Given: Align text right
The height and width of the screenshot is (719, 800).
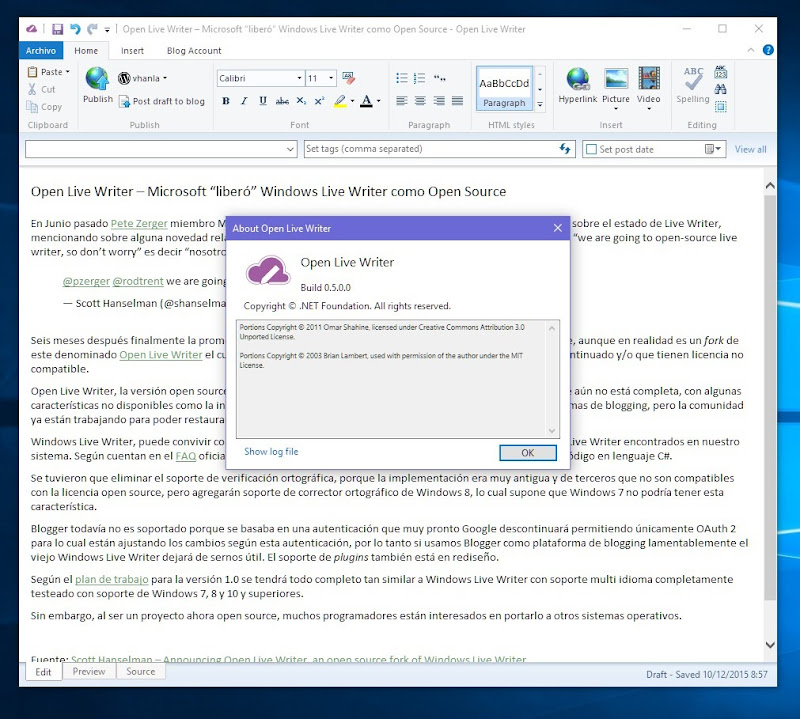Looking at the screenshot, I should (x=439, y=101).
